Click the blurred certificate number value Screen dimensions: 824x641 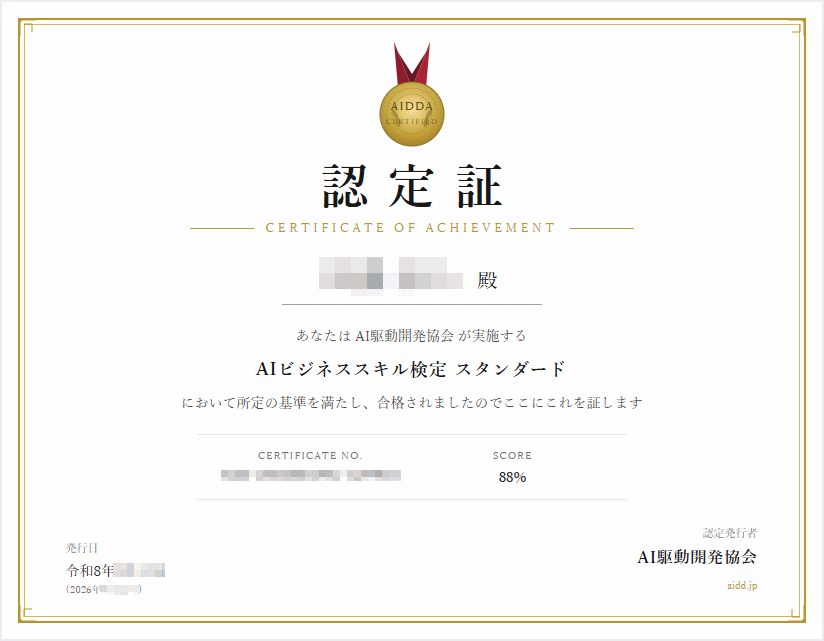(311, 475)
